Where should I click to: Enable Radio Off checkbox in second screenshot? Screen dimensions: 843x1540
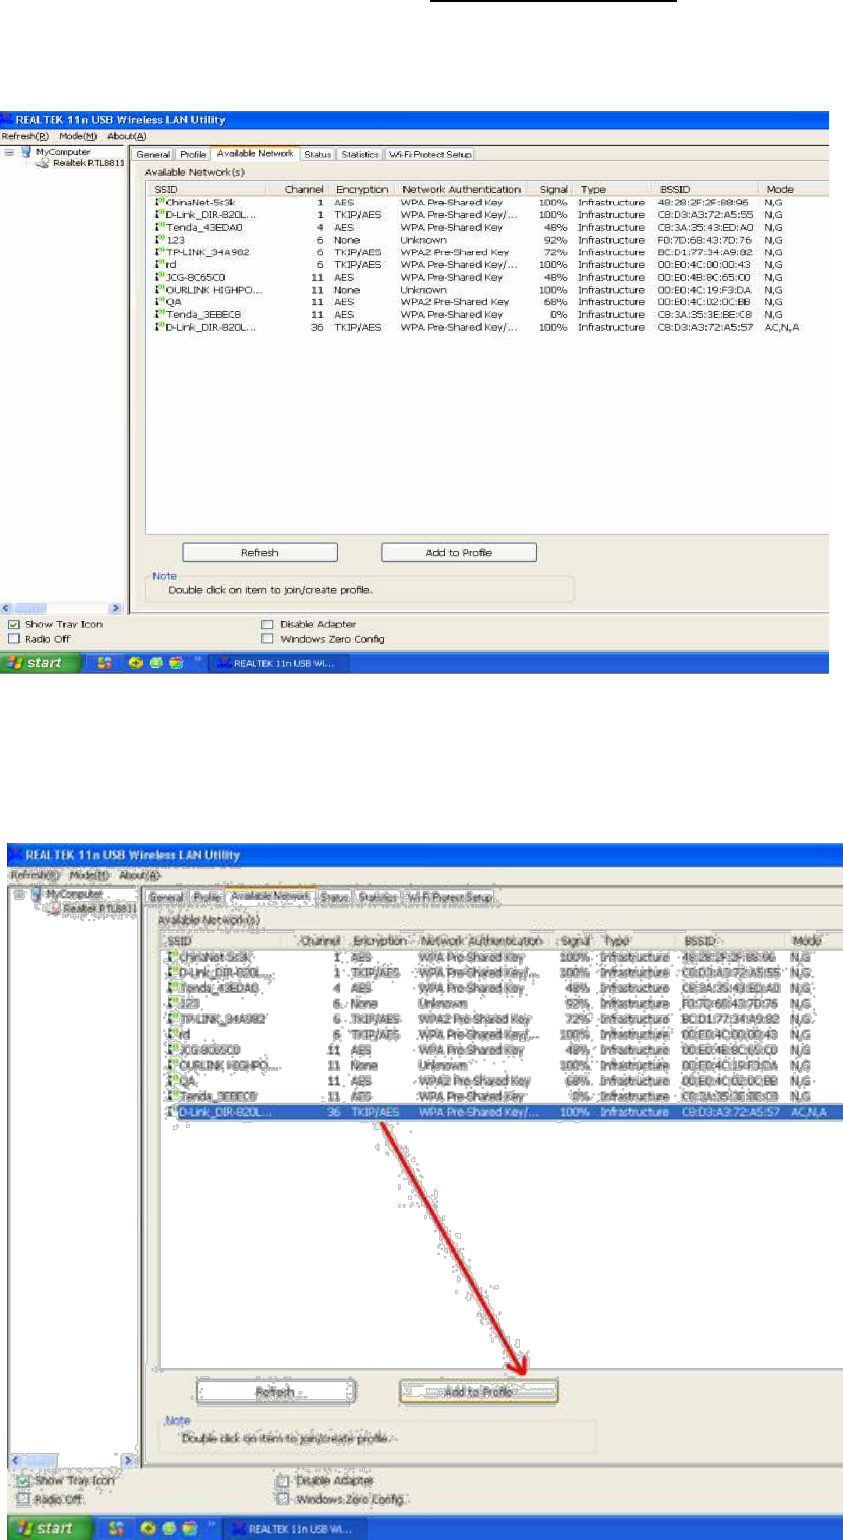pos(23,1498)
